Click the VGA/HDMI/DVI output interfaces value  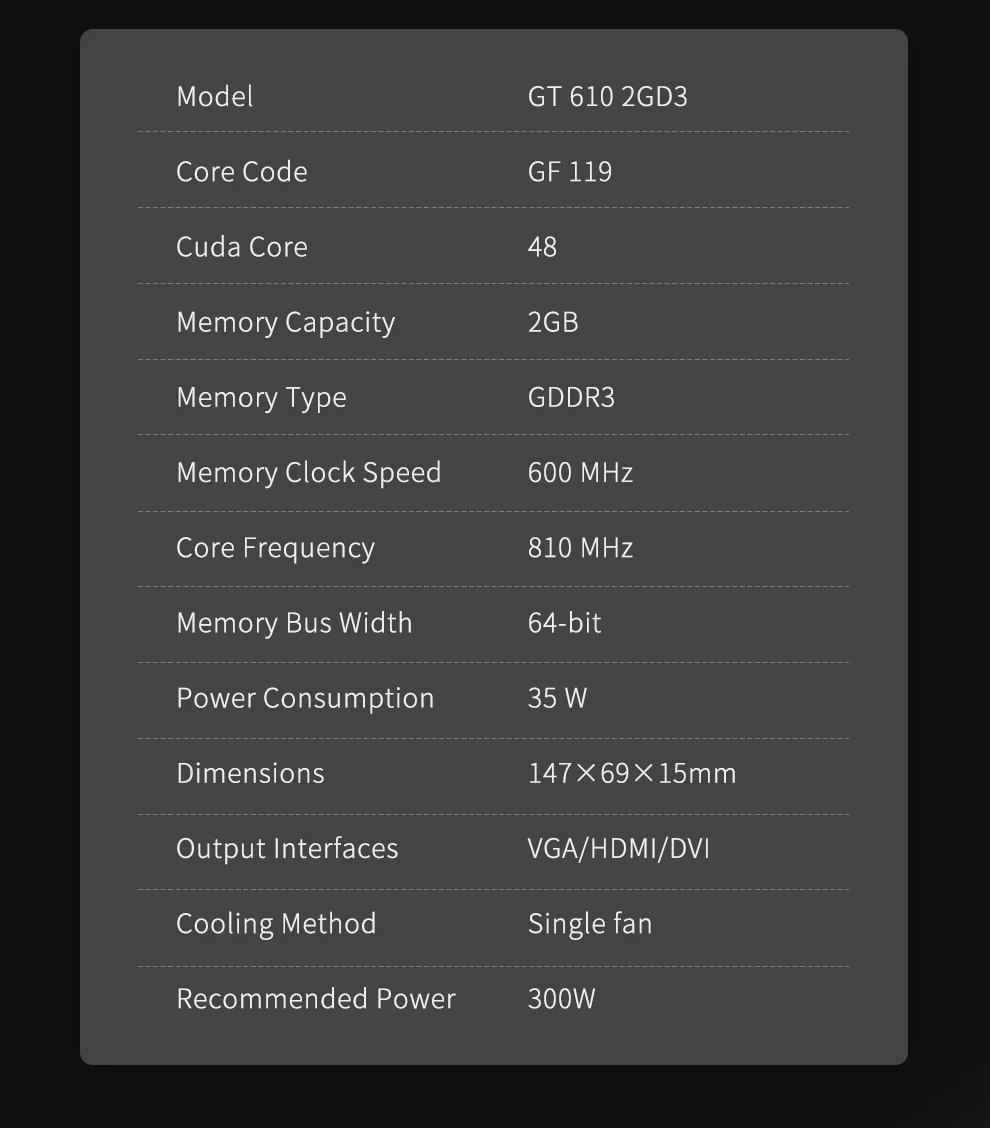point(618,849)
